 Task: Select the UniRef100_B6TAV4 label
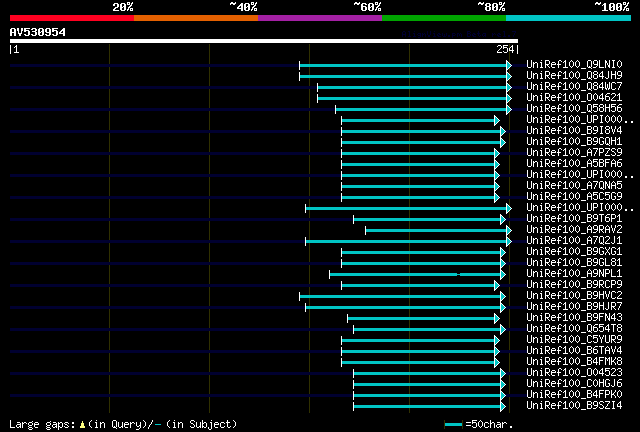click(x=574, y=351)
